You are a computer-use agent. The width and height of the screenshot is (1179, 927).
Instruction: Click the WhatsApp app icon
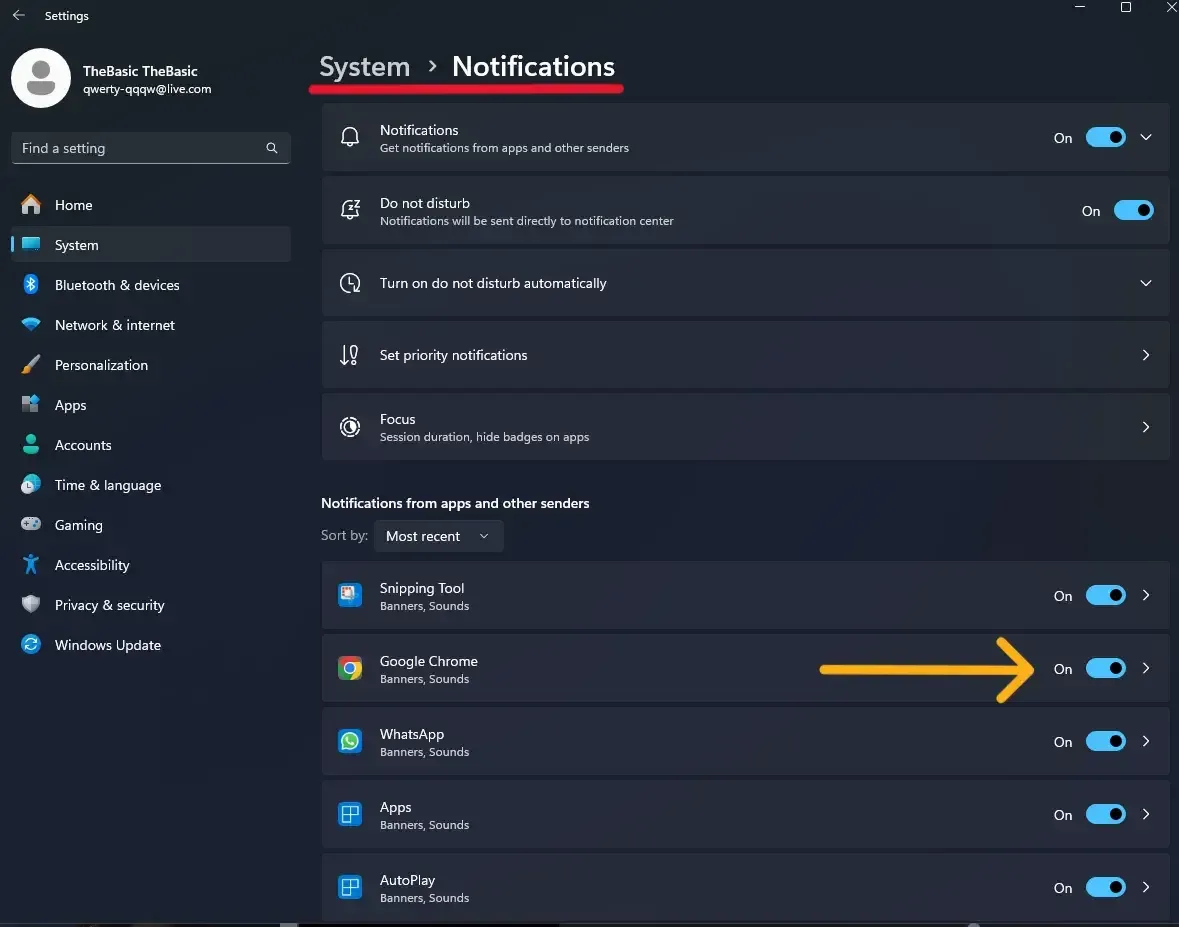(350, 742)
